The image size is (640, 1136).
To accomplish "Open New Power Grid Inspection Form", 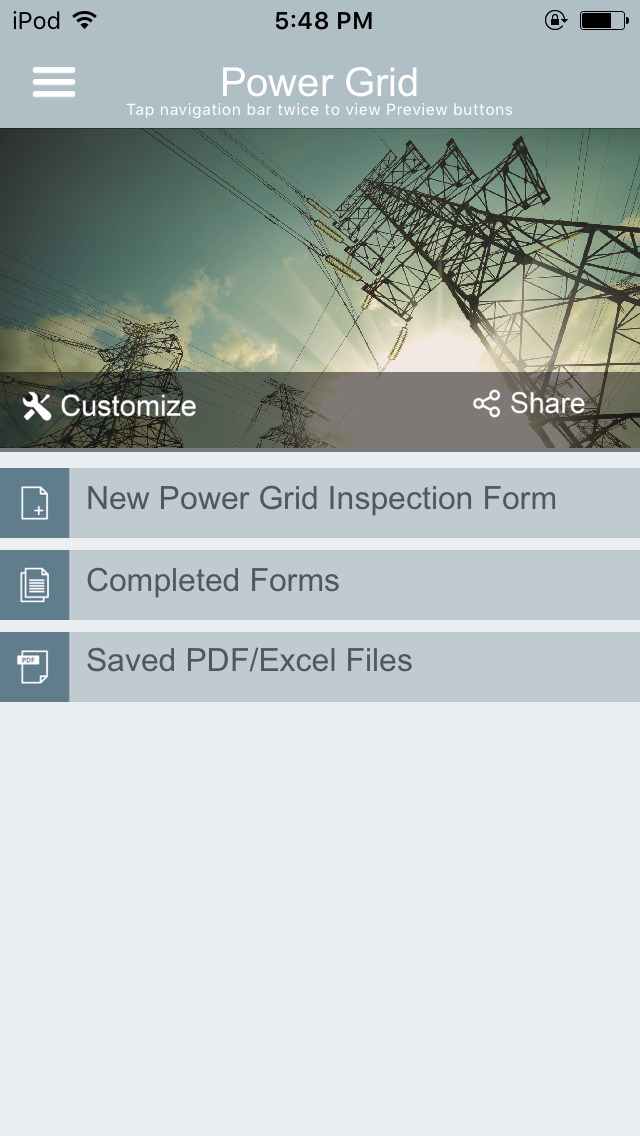I will click(320, 503).
